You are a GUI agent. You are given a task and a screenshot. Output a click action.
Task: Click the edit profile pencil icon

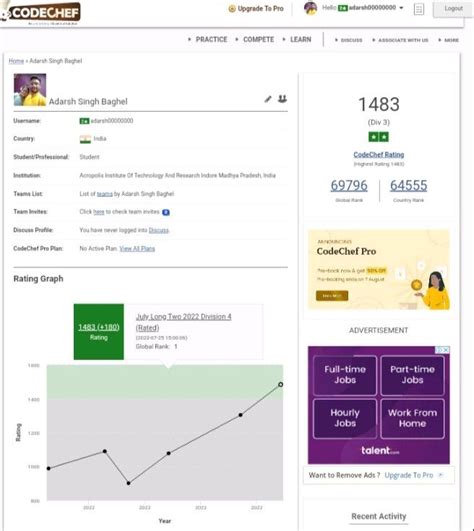click(268, 99)
